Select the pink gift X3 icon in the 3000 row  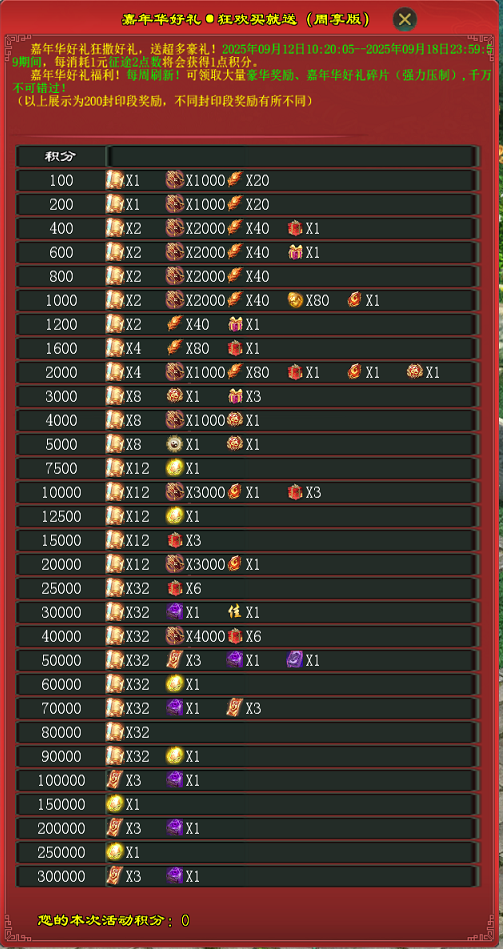[x=235, y=396]
